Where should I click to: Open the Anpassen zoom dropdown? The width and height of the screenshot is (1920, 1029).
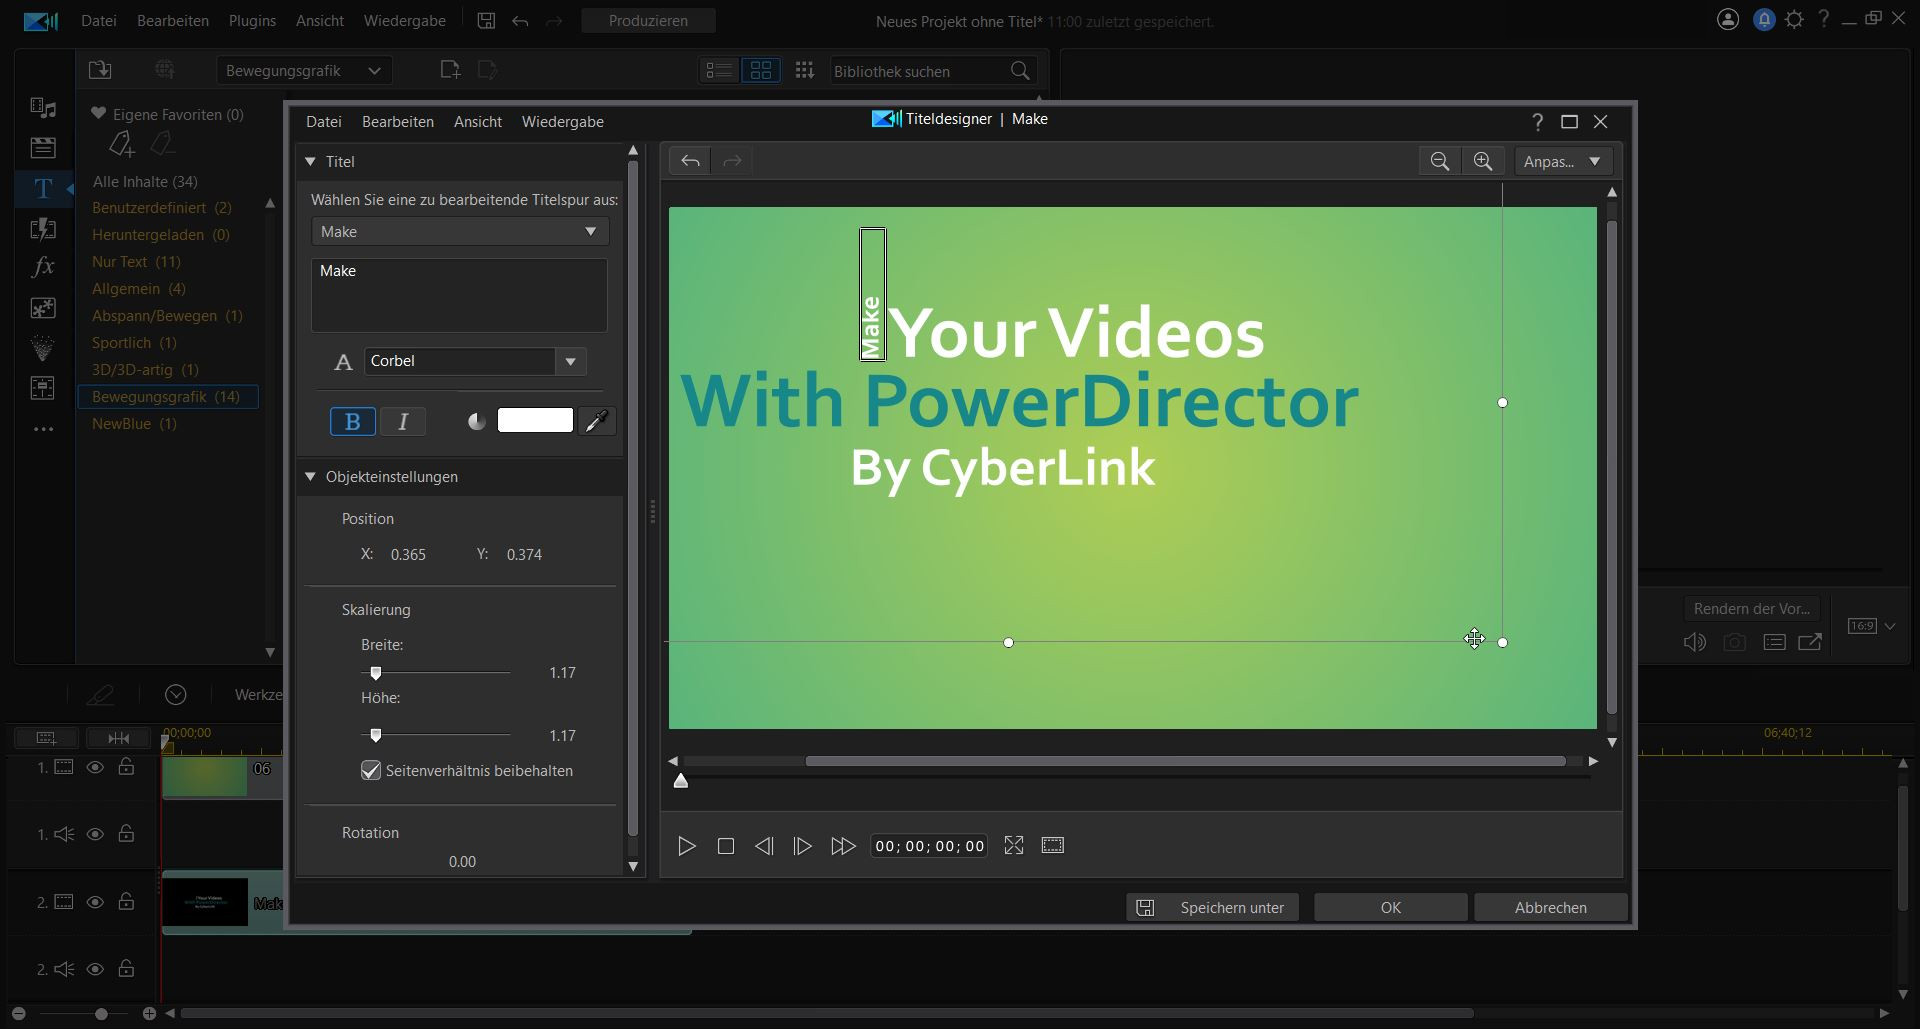1563,161
